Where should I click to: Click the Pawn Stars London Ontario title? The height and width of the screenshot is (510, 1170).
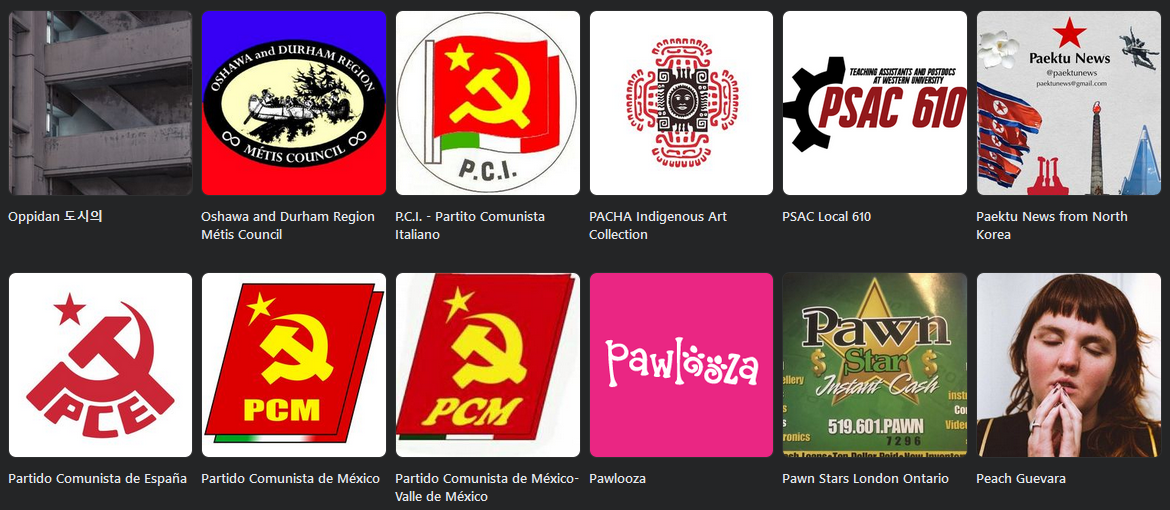(x=866, y=479)
